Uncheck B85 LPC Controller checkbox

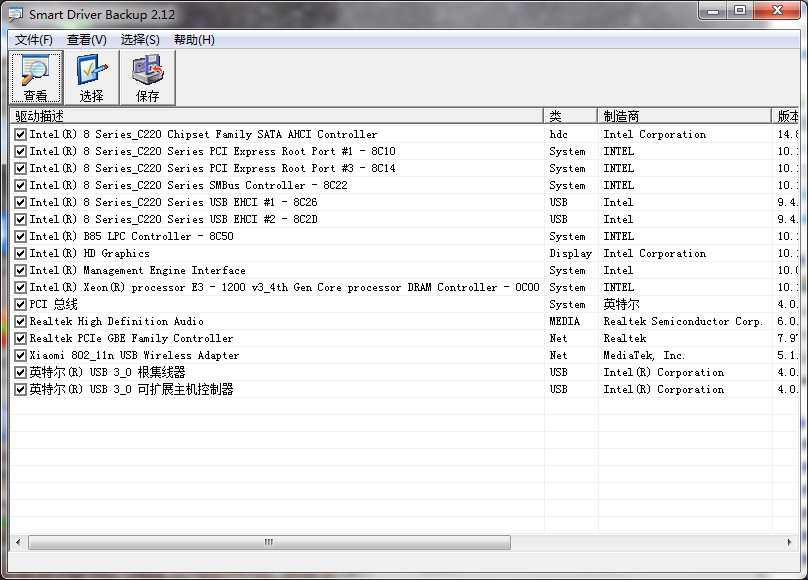coord(20,236)
